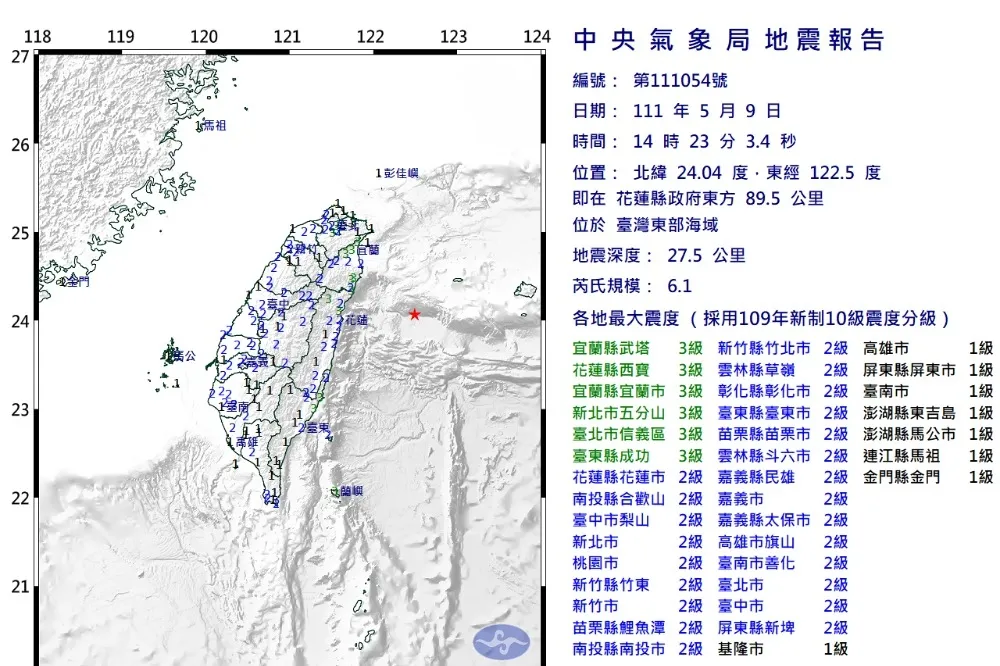The width and height of the screenshot is (1000, 666).
Task: Click 花蓮縣花蓮市 2級 entry
Action: coord(637,477)
